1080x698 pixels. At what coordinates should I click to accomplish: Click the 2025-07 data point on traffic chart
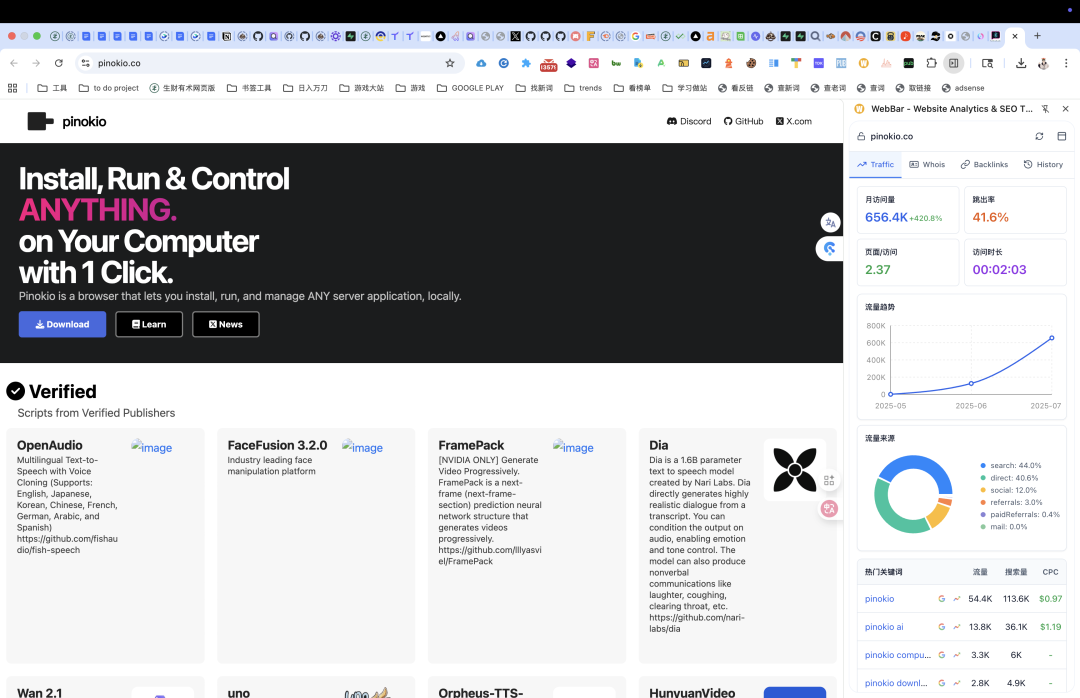(1052, 338)
